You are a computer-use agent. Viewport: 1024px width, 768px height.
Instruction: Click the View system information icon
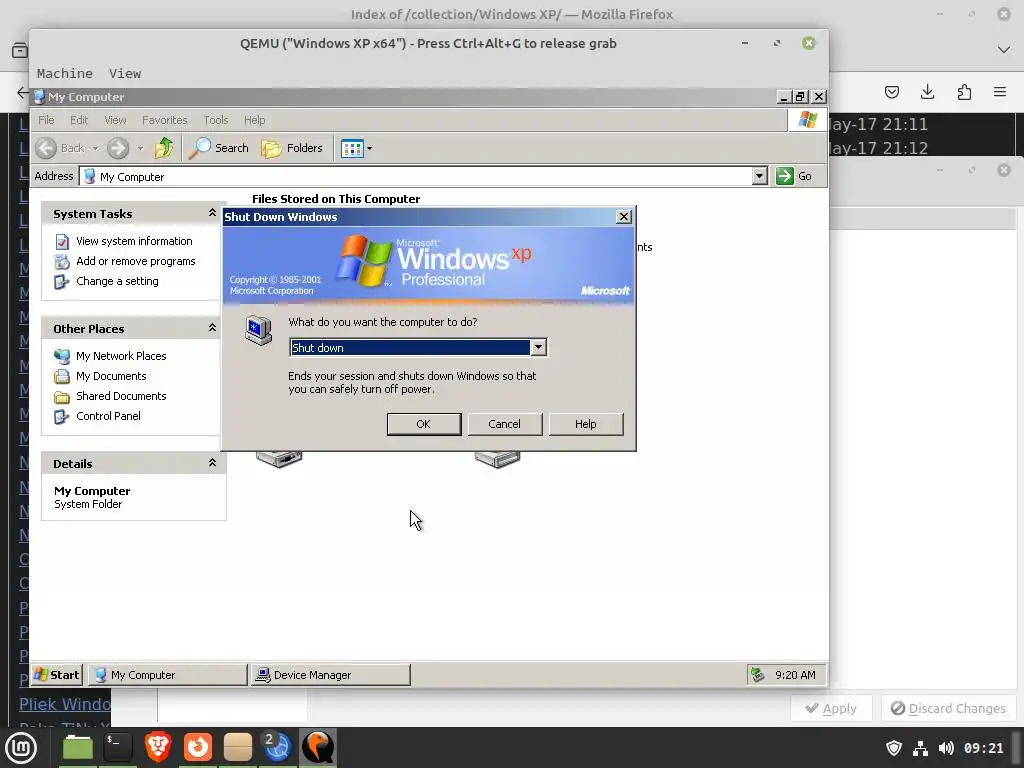pyautogui.click(x=62, y=242)
